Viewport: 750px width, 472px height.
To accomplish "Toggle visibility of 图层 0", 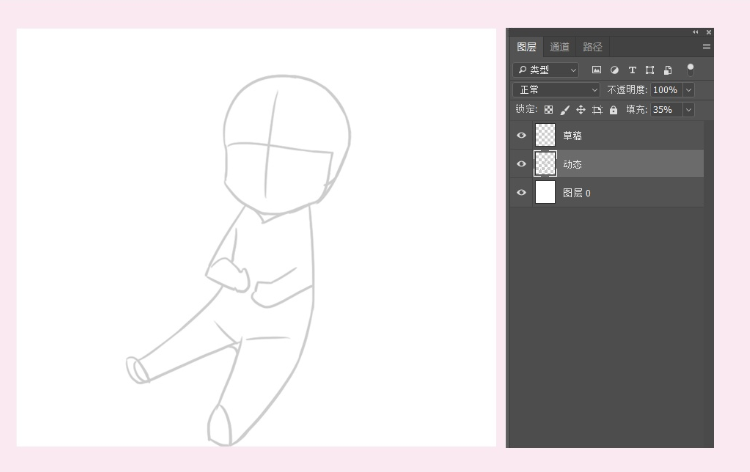I will pyautogui.click(x=521, y=192).
